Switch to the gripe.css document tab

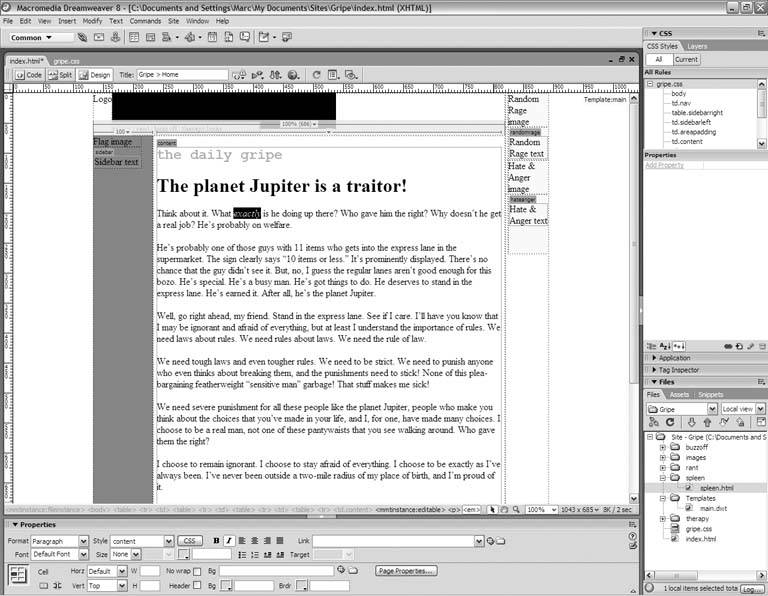(x=66, y=61)
